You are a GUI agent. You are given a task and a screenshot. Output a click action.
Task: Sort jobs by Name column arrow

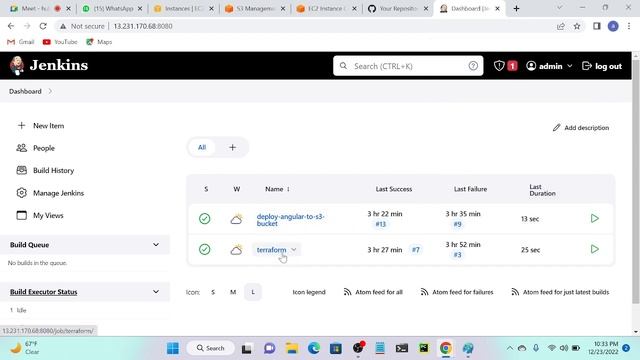[288, 189]
